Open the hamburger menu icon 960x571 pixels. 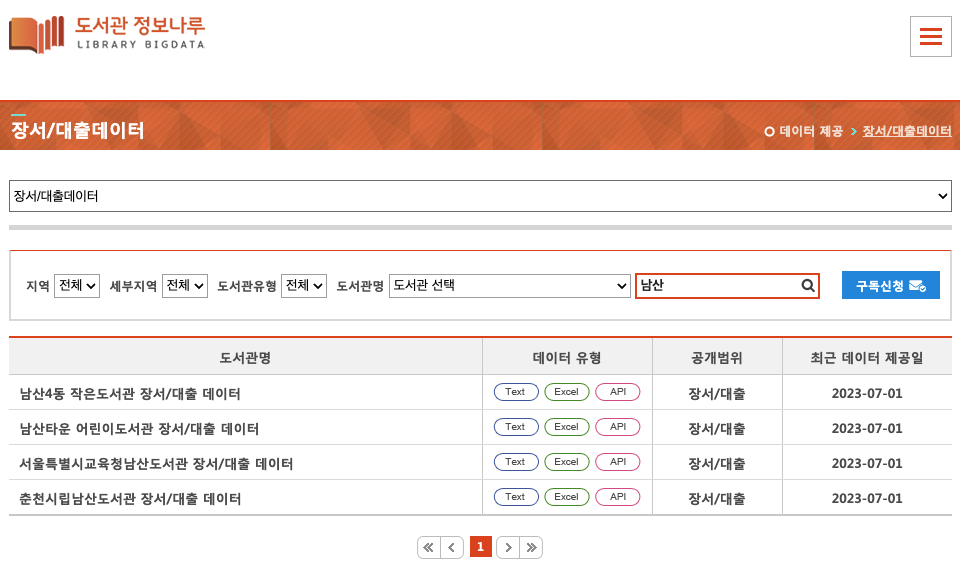point(931,37)
